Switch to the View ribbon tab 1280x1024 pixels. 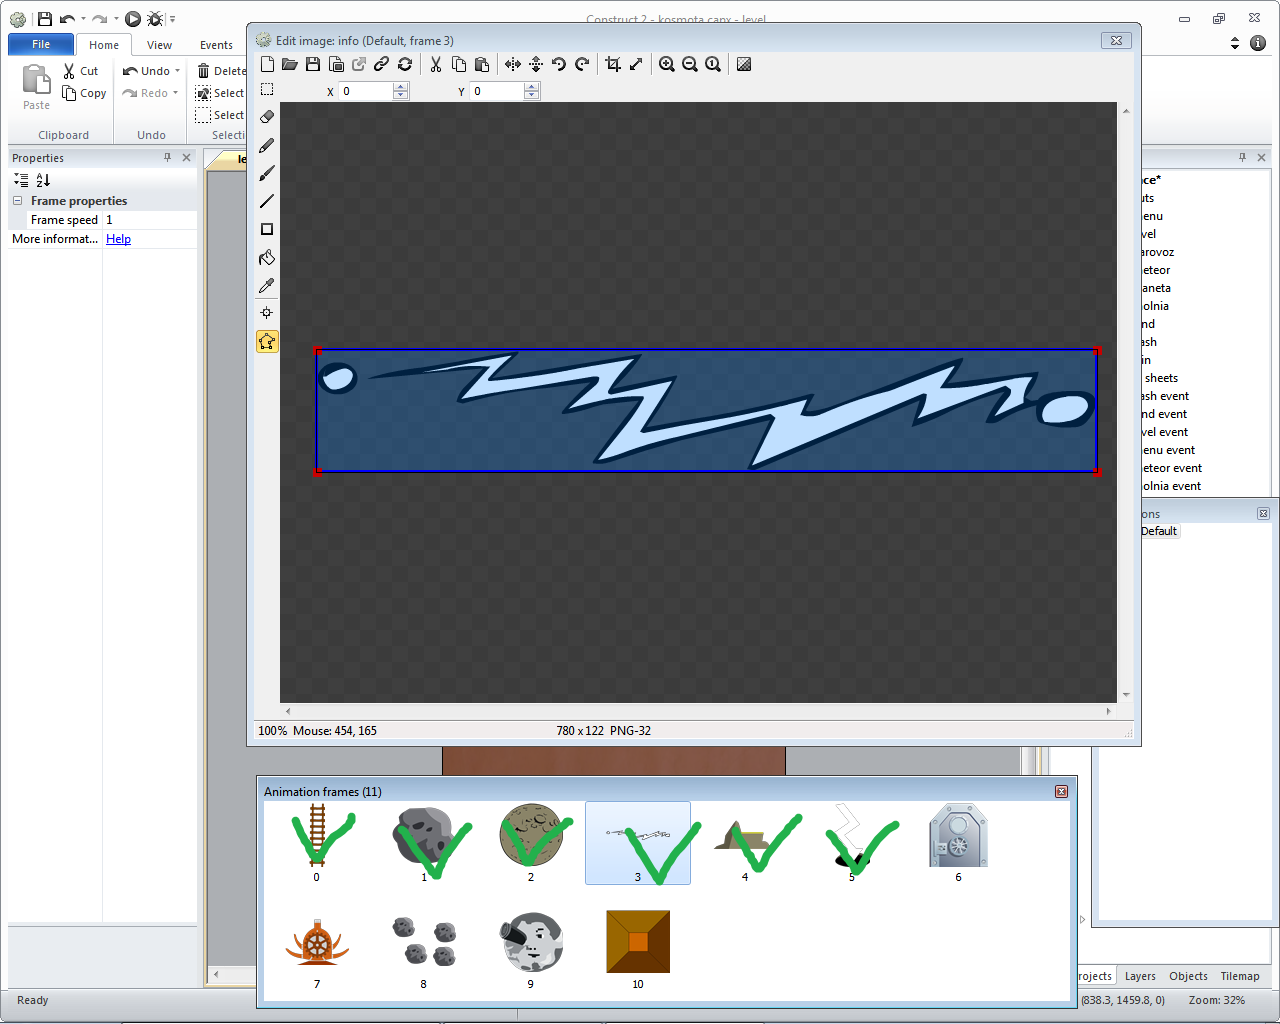(x=159, y=45)
